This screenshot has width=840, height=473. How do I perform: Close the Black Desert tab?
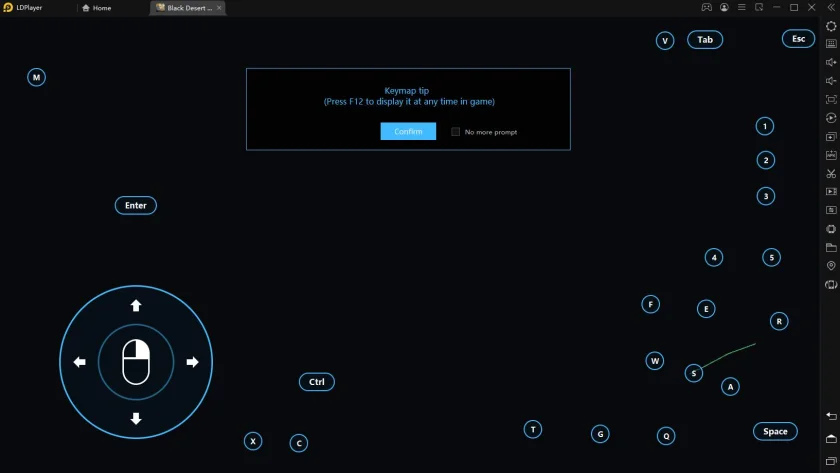[x=219, y=8]
